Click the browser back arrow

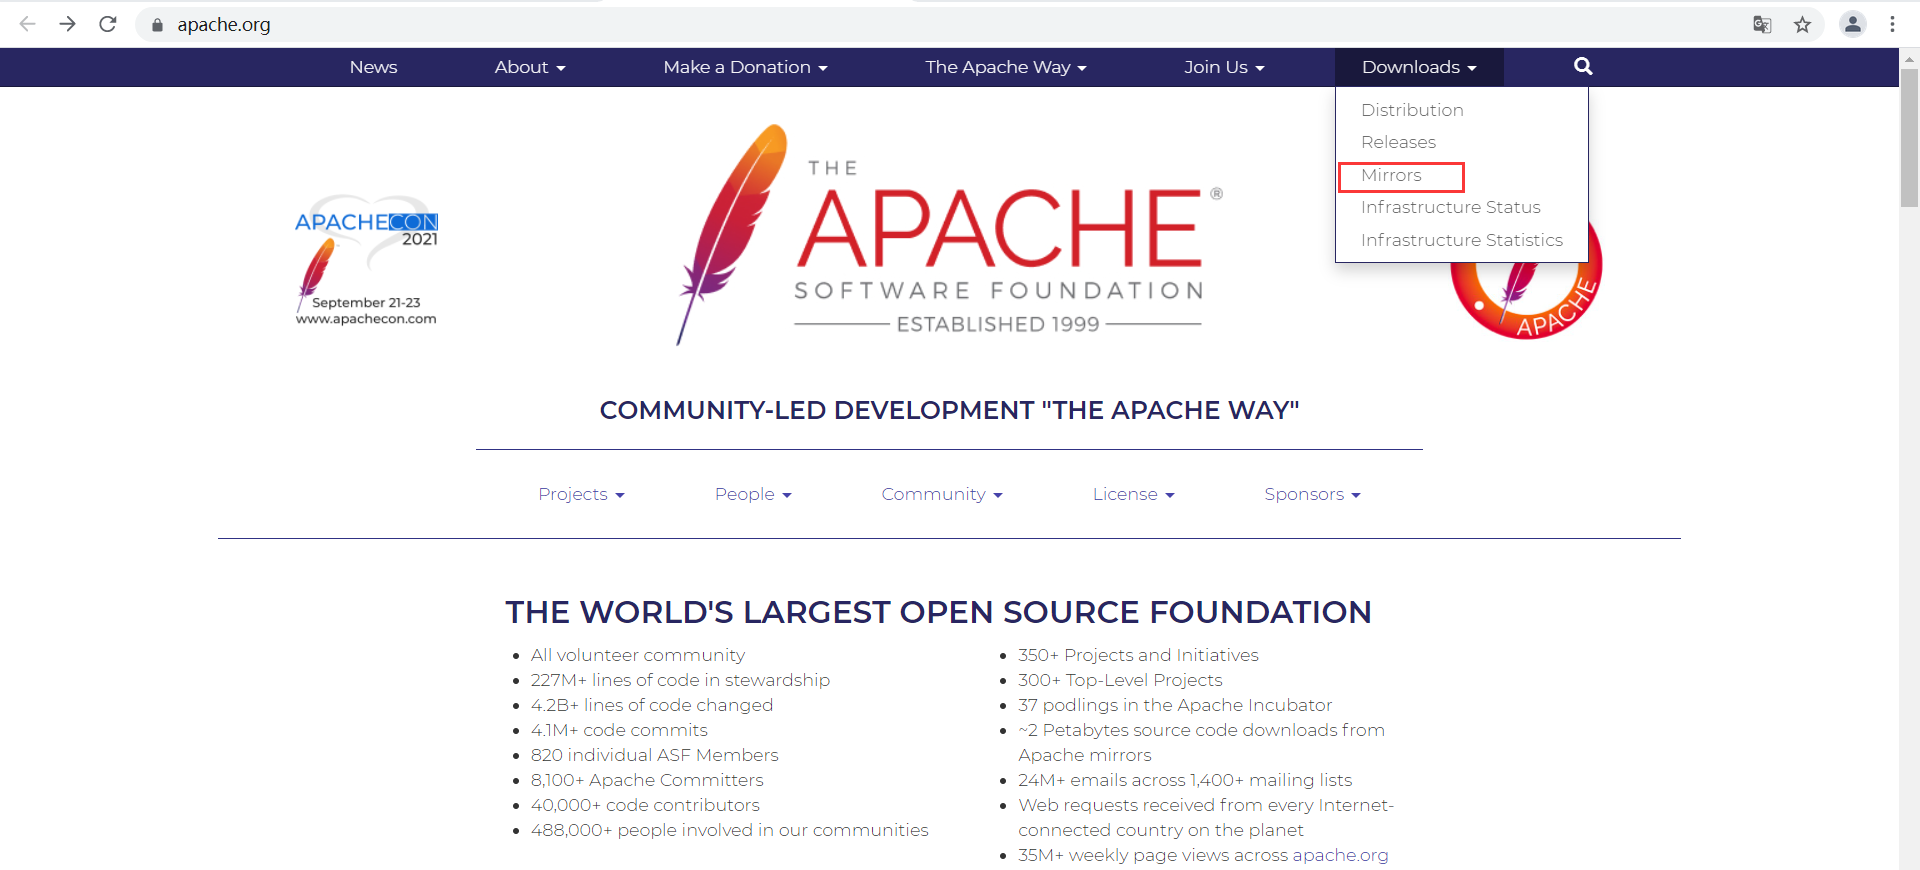point(27,24)
